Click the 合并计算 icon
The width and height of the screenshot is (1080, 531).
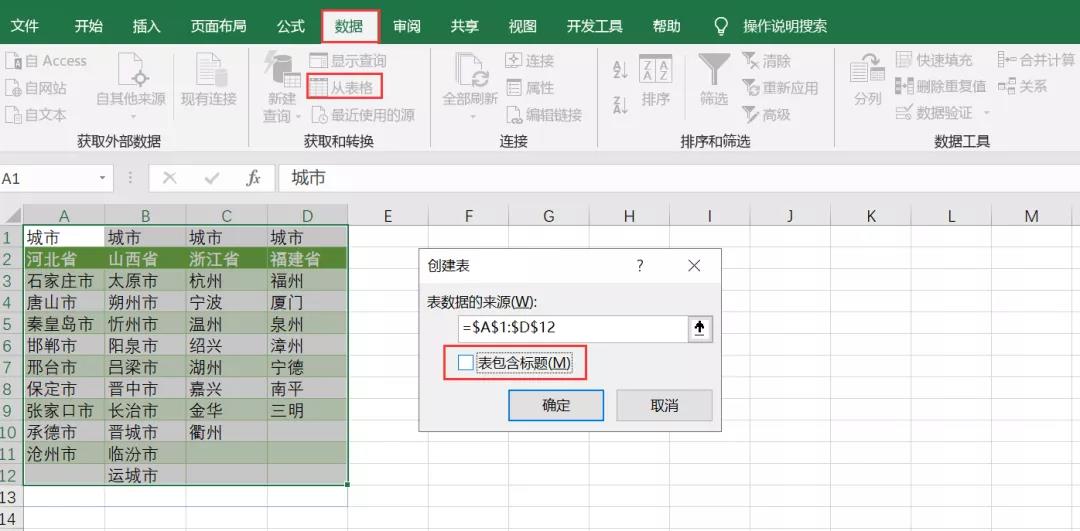(1006, 60)
